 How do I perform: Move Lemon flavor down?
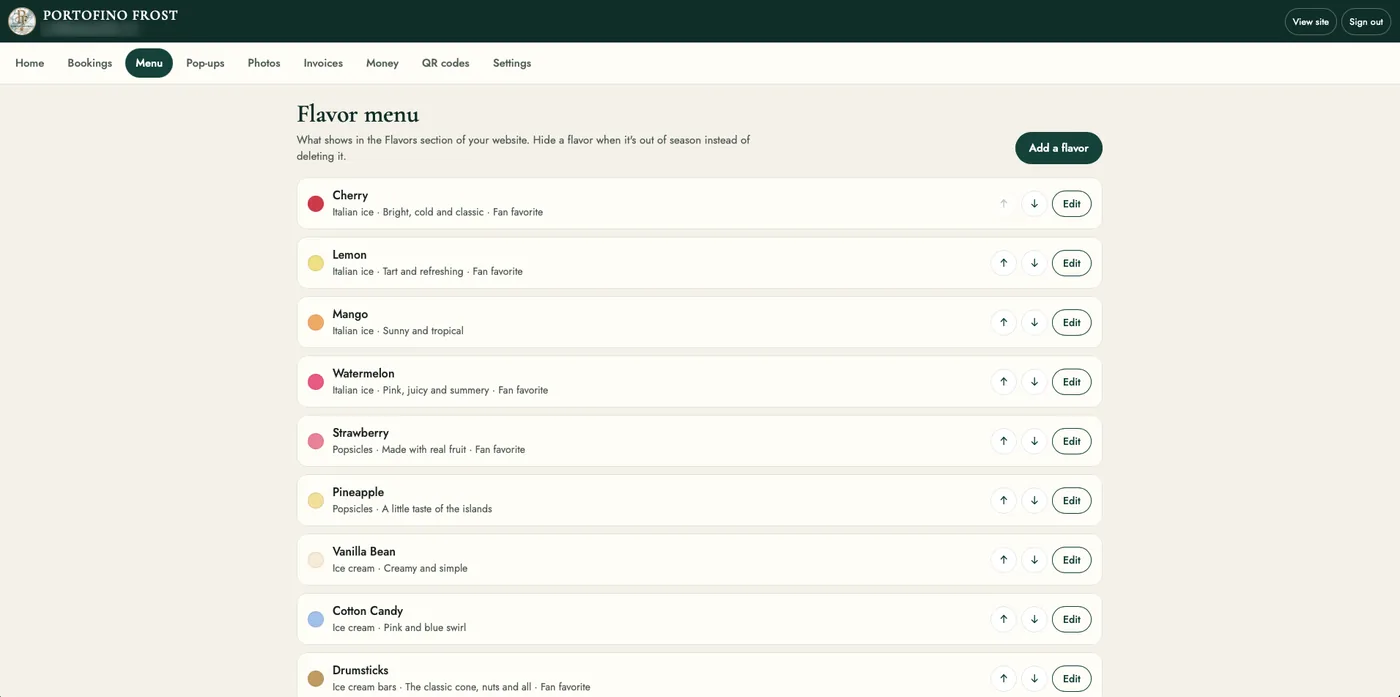coord(1034,263)
